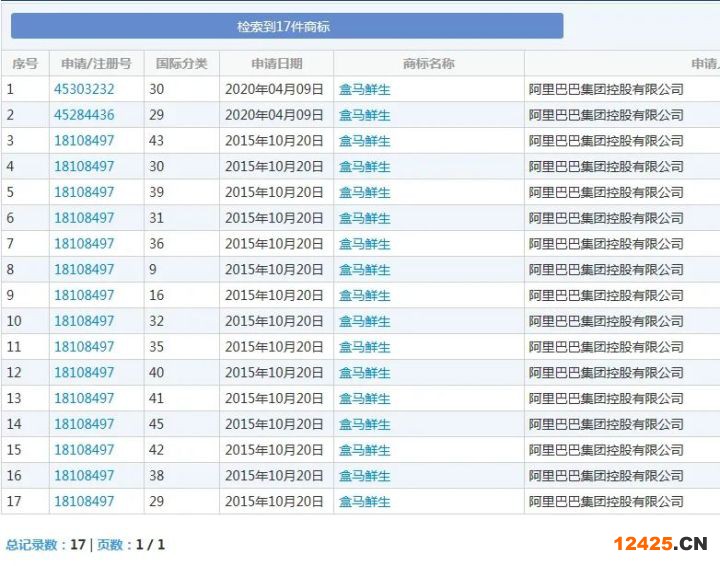Open application number 45303232 in row 1
The height and width of the screenshot is (566, 720).
pos(84,89)
